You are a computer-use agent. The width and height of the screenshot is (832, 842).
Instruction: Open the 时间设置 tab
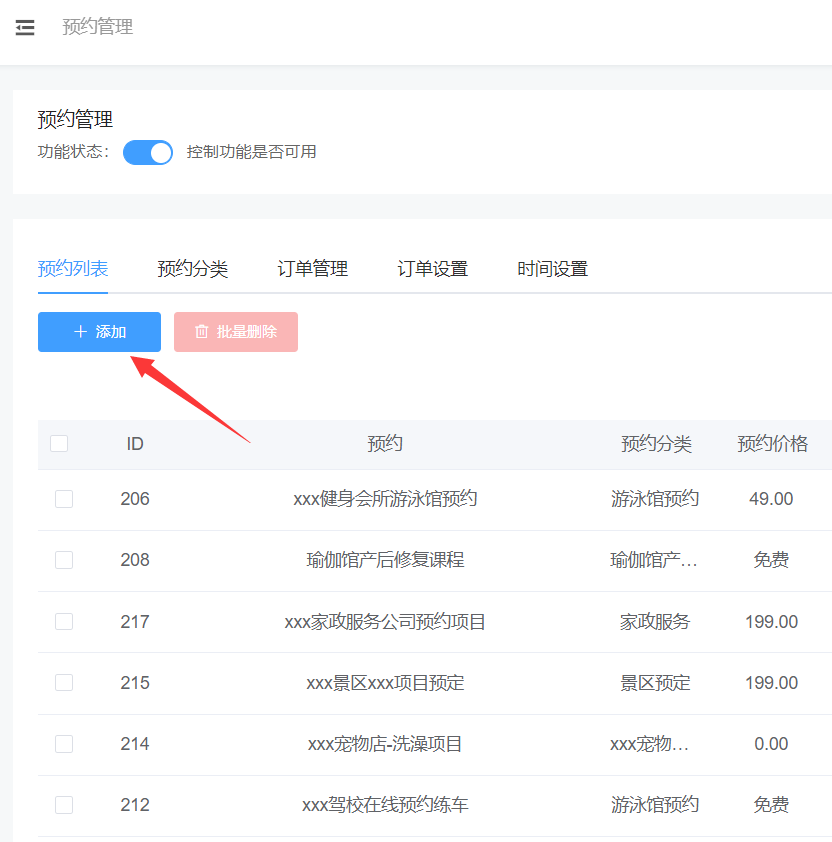pyautogui.click(x=553, y=268)
